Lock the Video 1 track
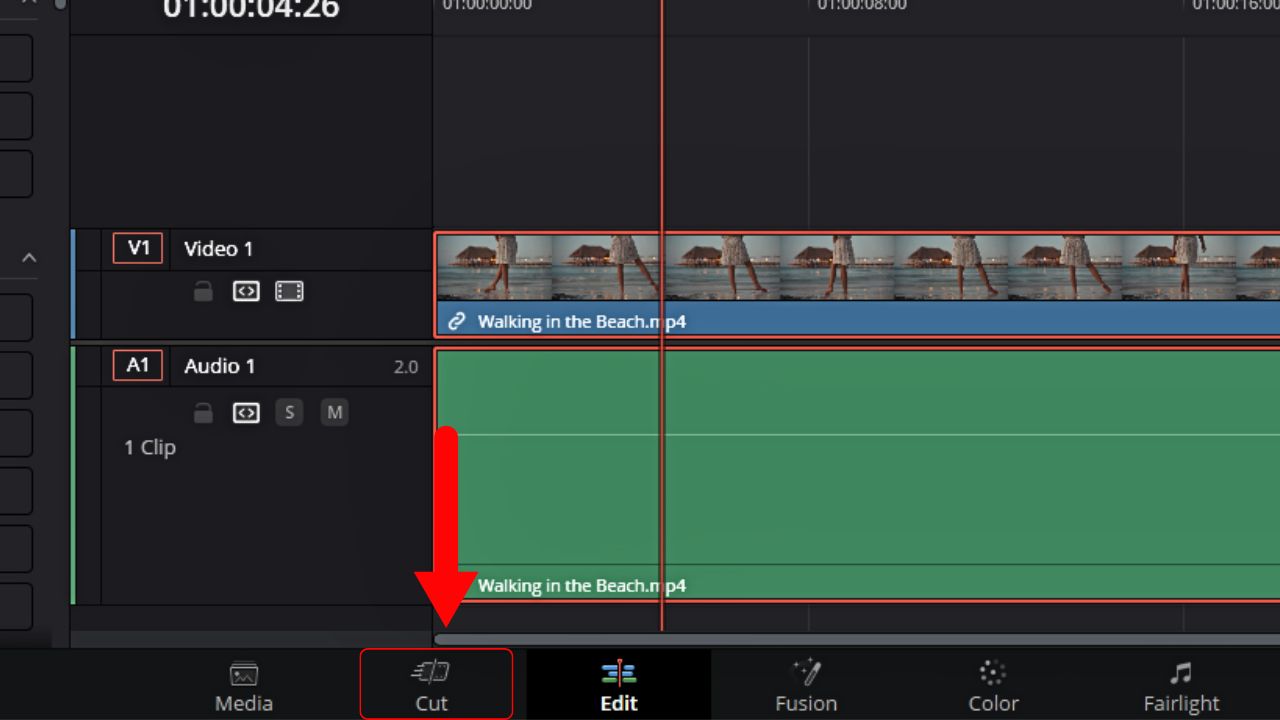Screen dimensions: 1280x720 pos(203,291)
